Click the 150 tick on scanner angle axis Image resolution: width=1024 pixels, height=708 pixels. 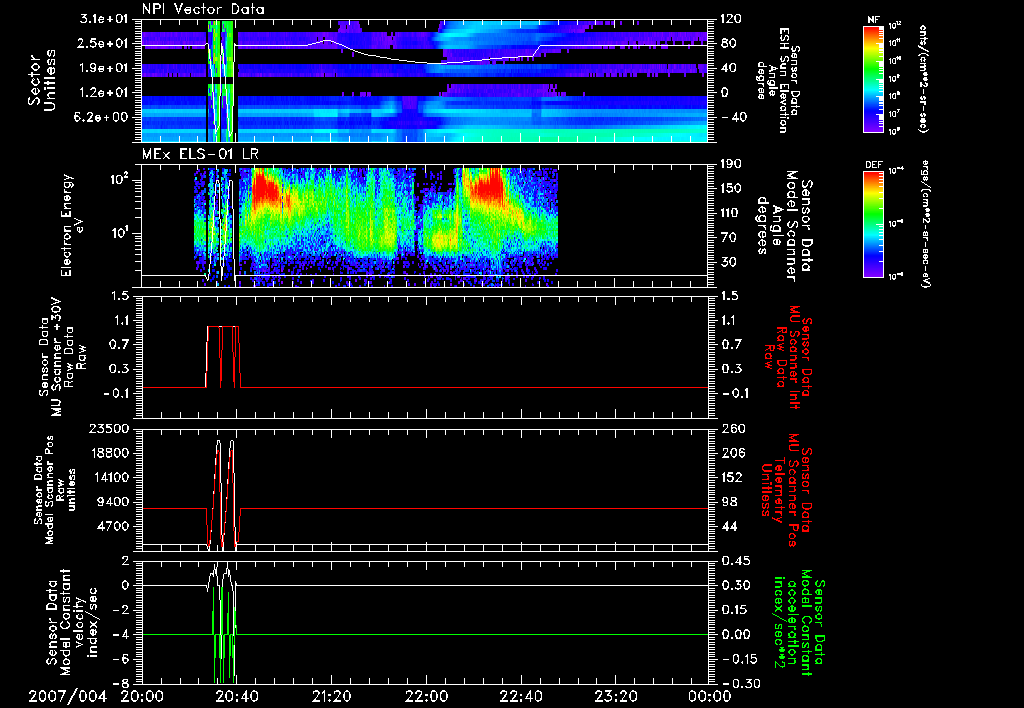coord(731,188)
